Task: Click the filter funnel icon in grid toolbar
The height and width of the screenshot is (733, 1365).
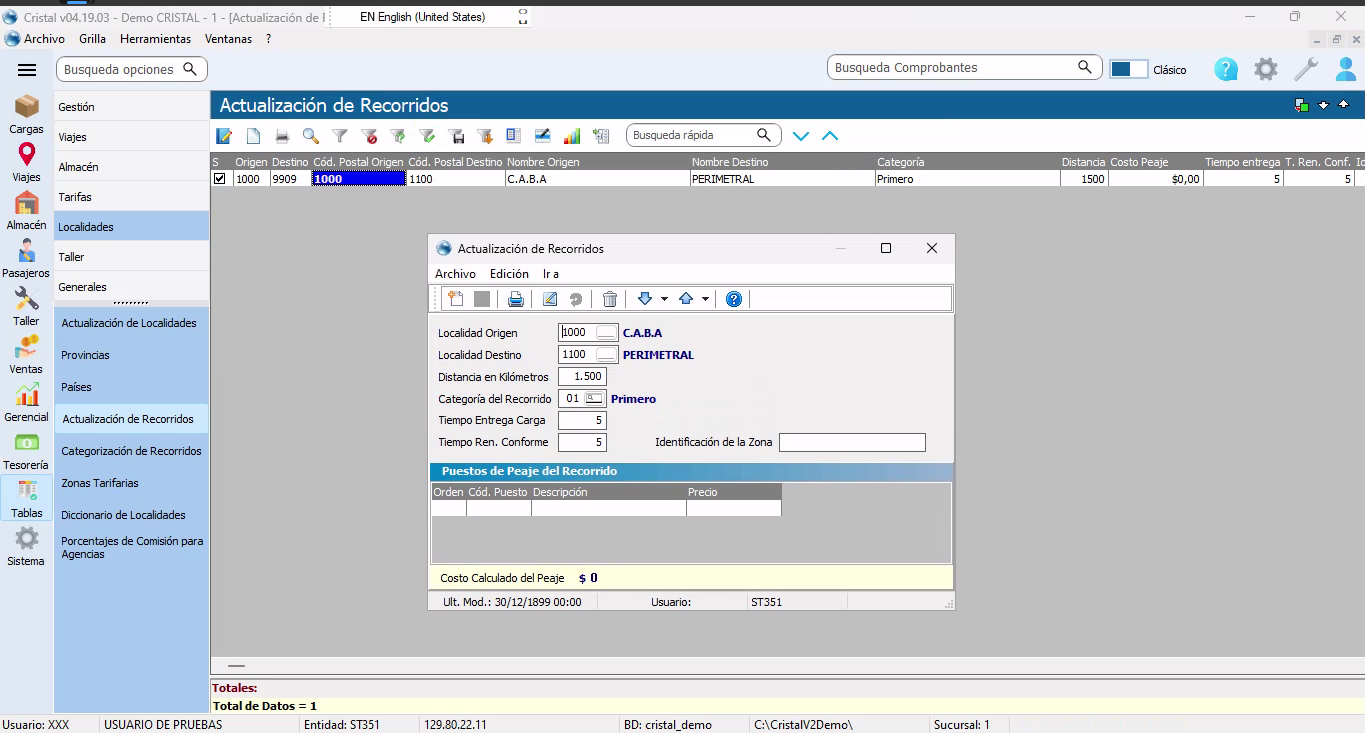Action: pyautogui.click(x=340, y=136)
